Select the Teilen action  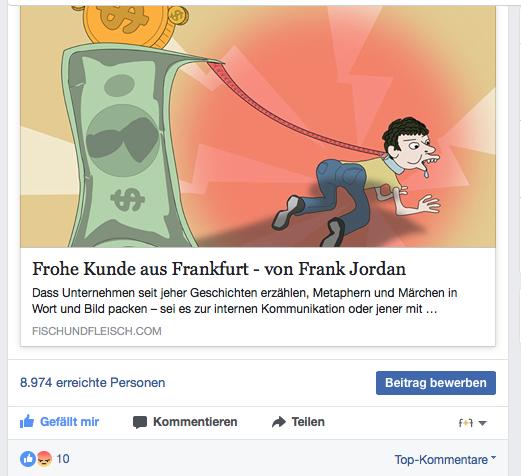[x=298, y=422]
